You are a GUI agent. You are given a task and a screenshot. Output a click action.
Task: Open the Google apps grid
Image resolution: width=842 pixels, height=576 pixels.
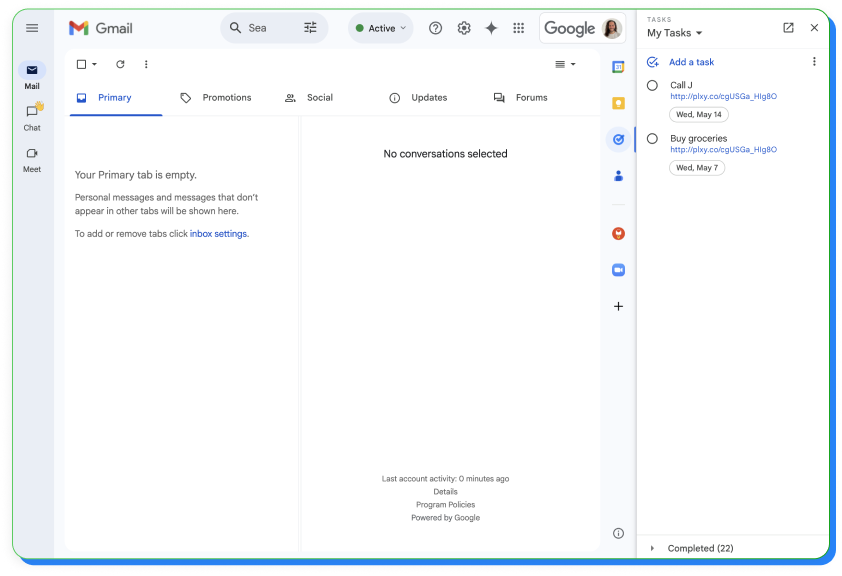[519, 28]
